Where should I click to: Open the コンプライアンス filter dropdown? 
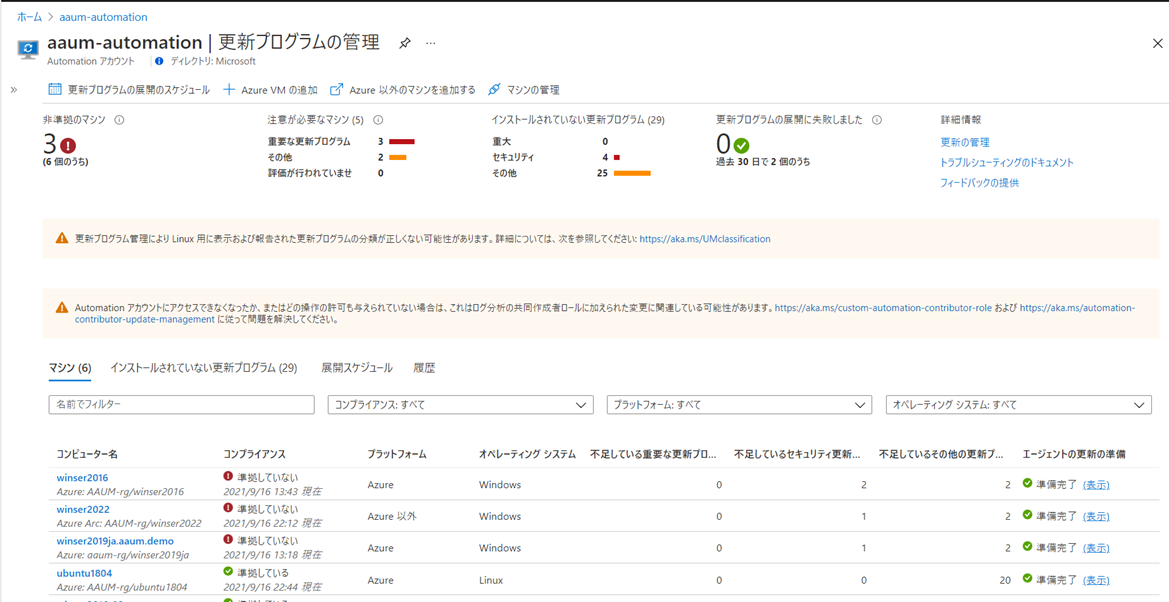click(x=460, y=405)
